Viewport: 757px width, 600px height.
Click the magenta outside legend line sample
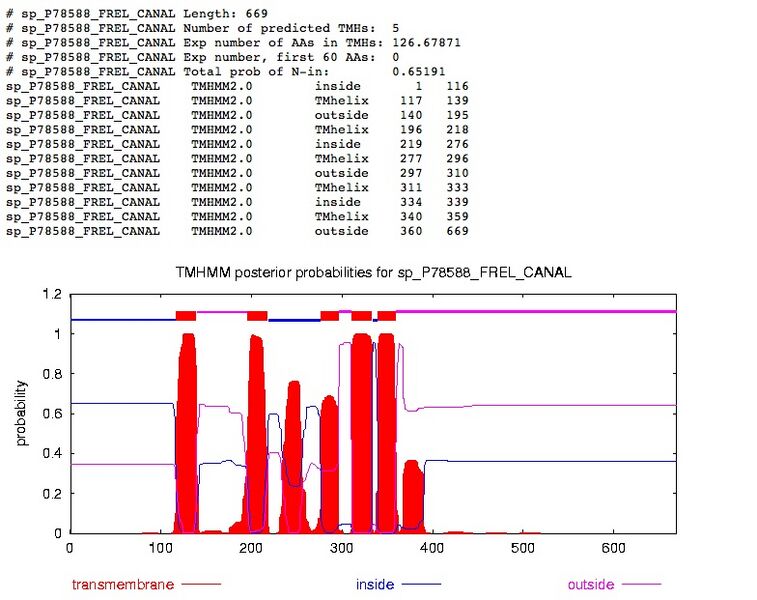point(640,584)
